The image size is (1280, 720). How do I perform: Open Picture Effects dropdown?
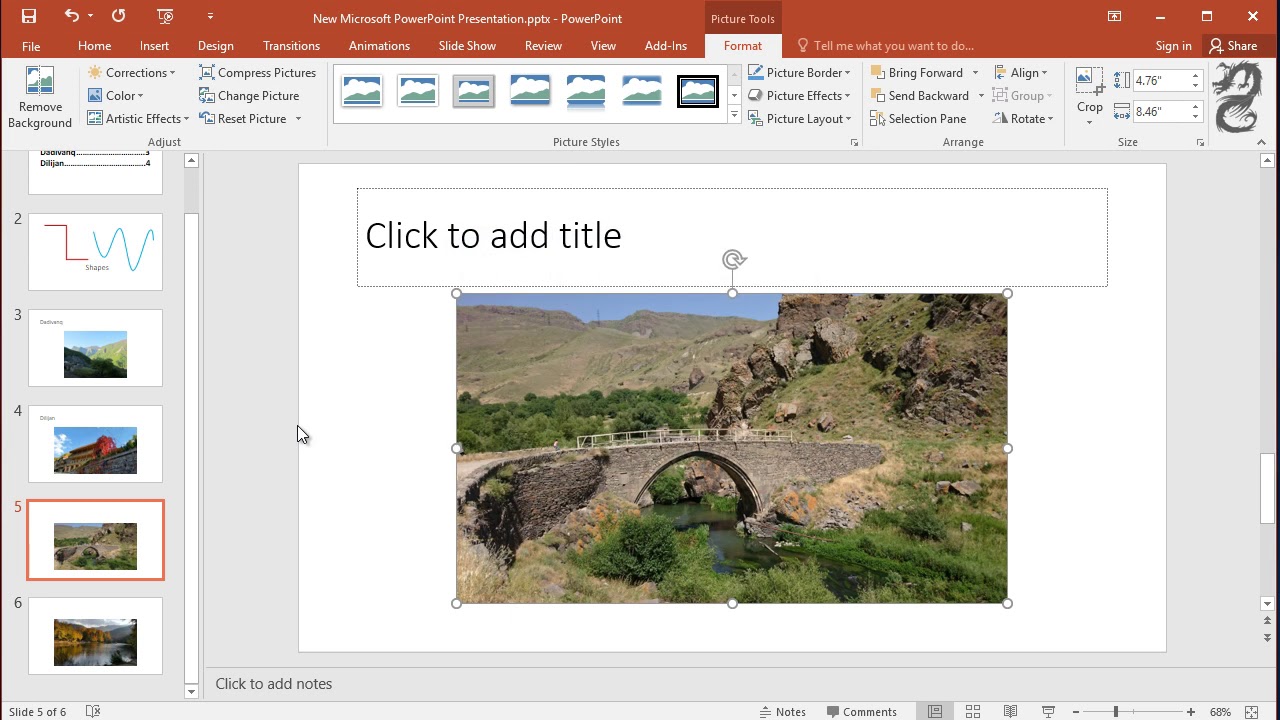pyautogui.click(x=799, y=96)
